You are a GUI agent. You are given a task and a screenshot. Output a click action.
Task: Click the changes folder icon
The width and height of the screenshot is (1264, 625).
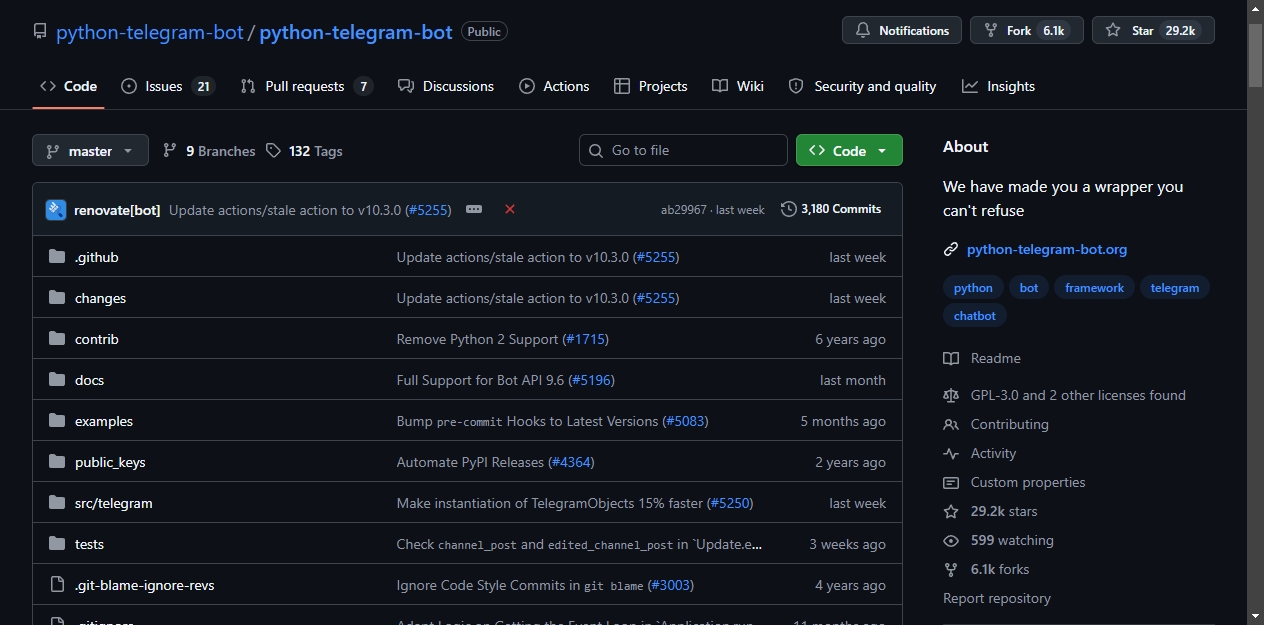pos(57,298)
